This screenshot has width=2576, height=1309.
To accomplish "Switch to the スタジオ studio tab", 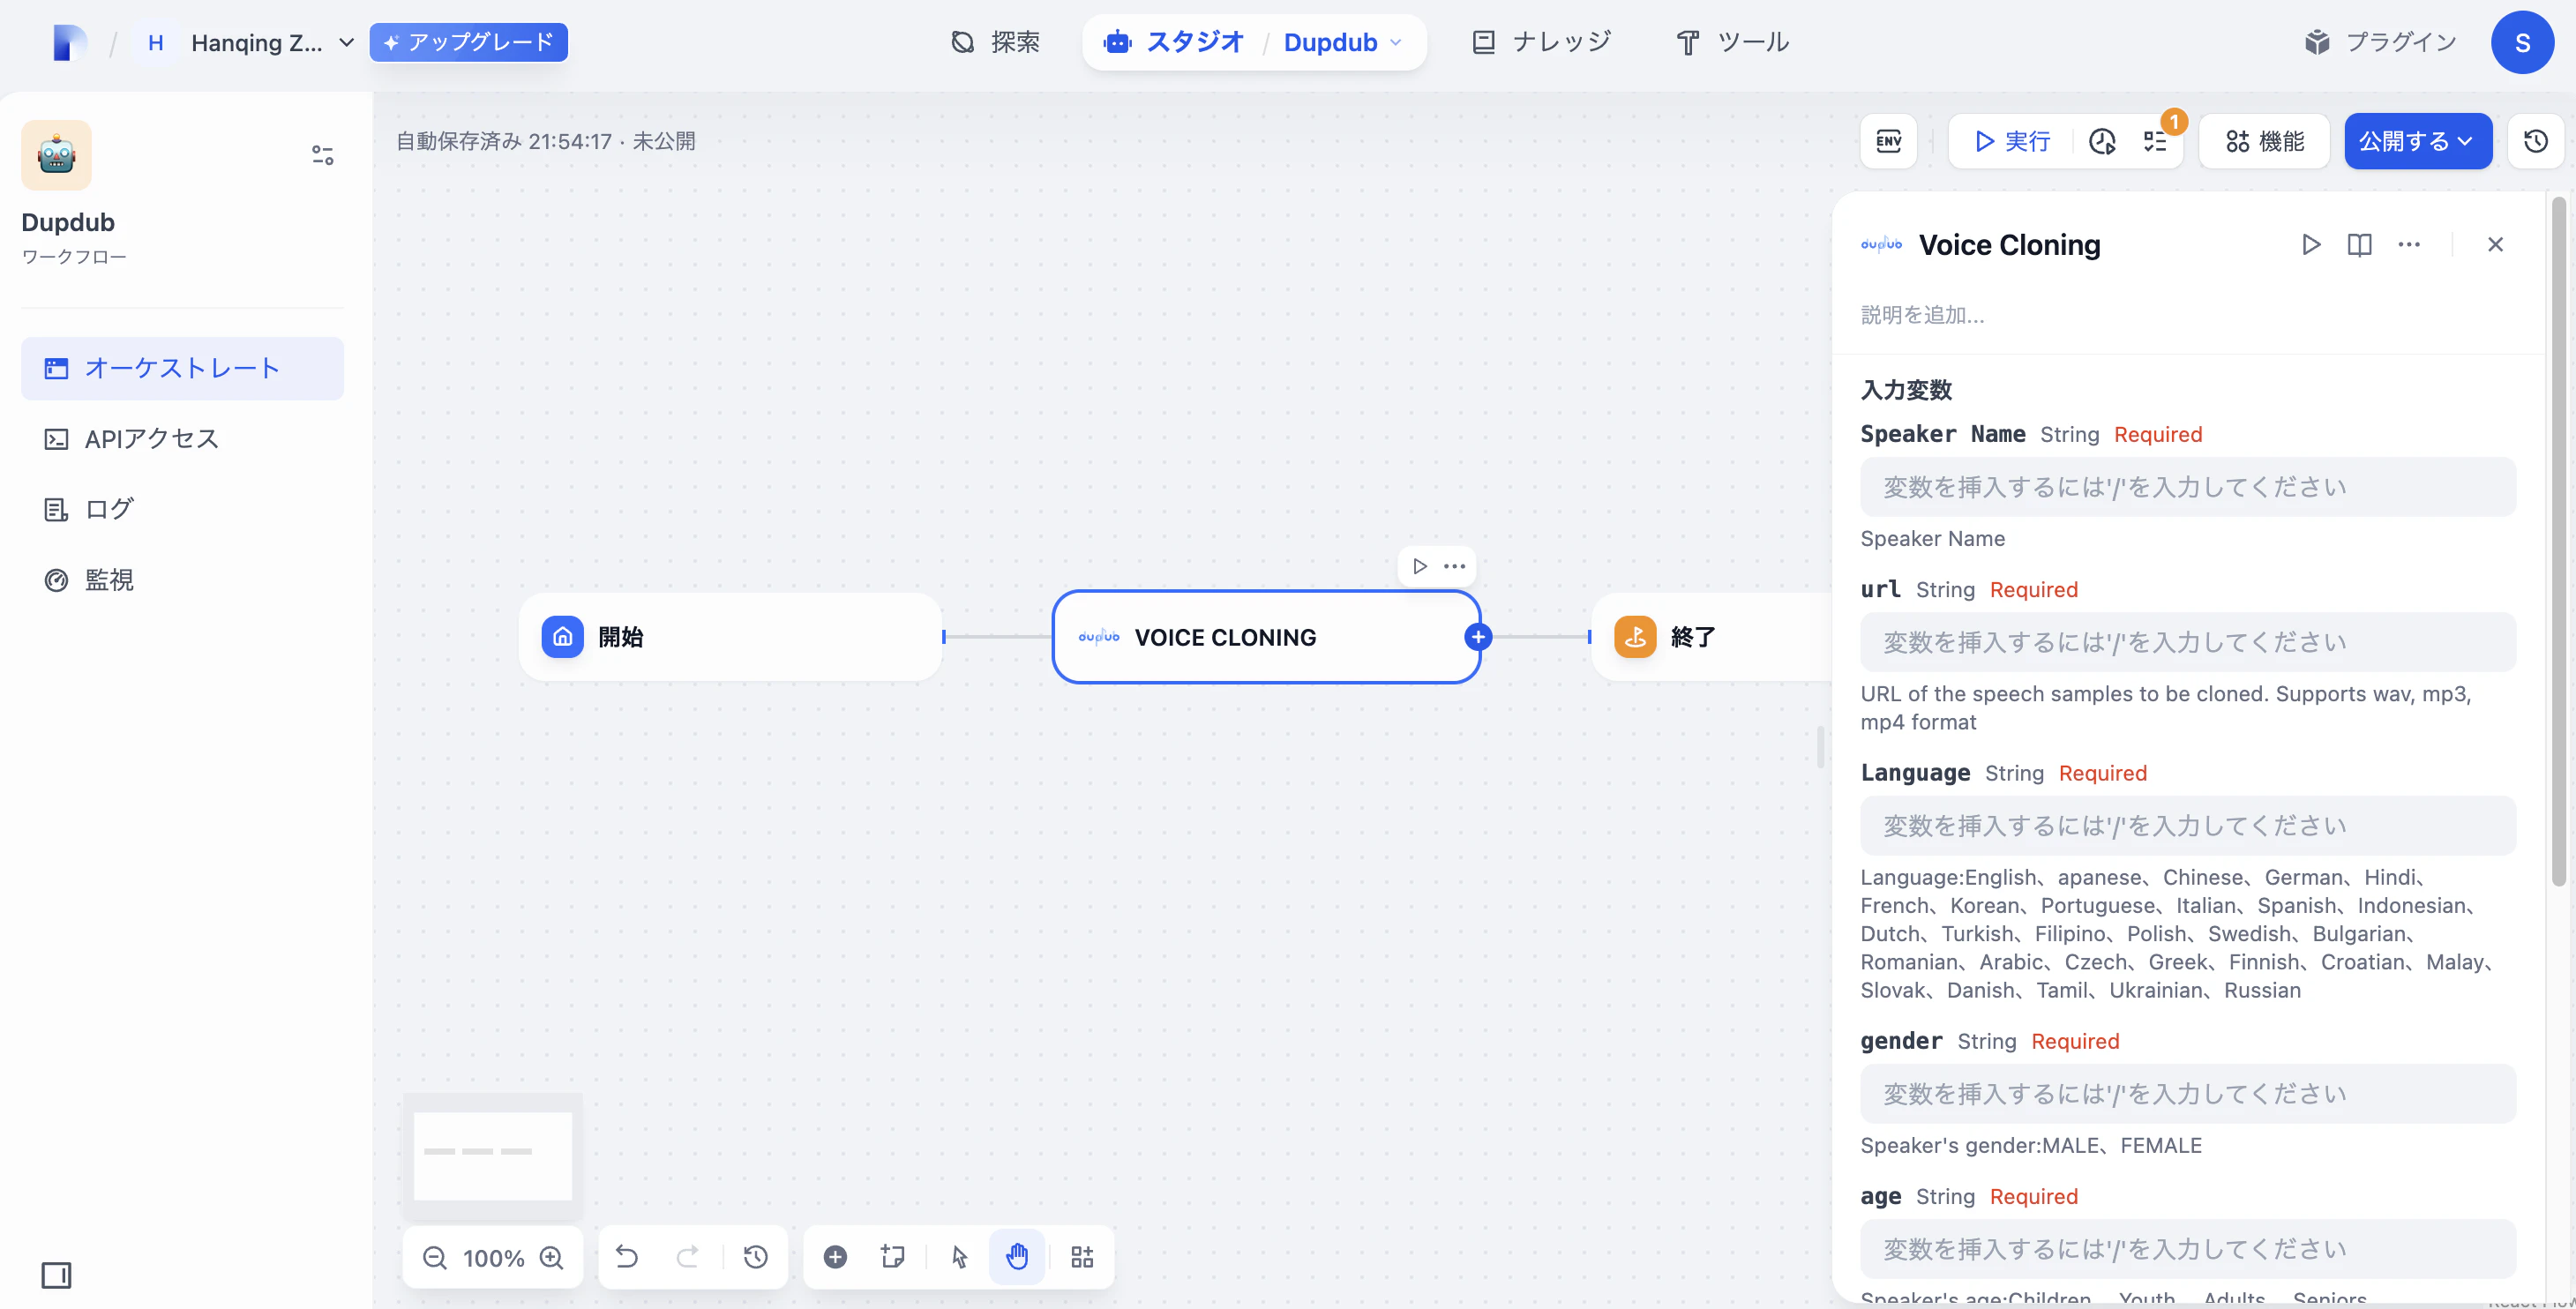I will click(x=1174, y=42).
